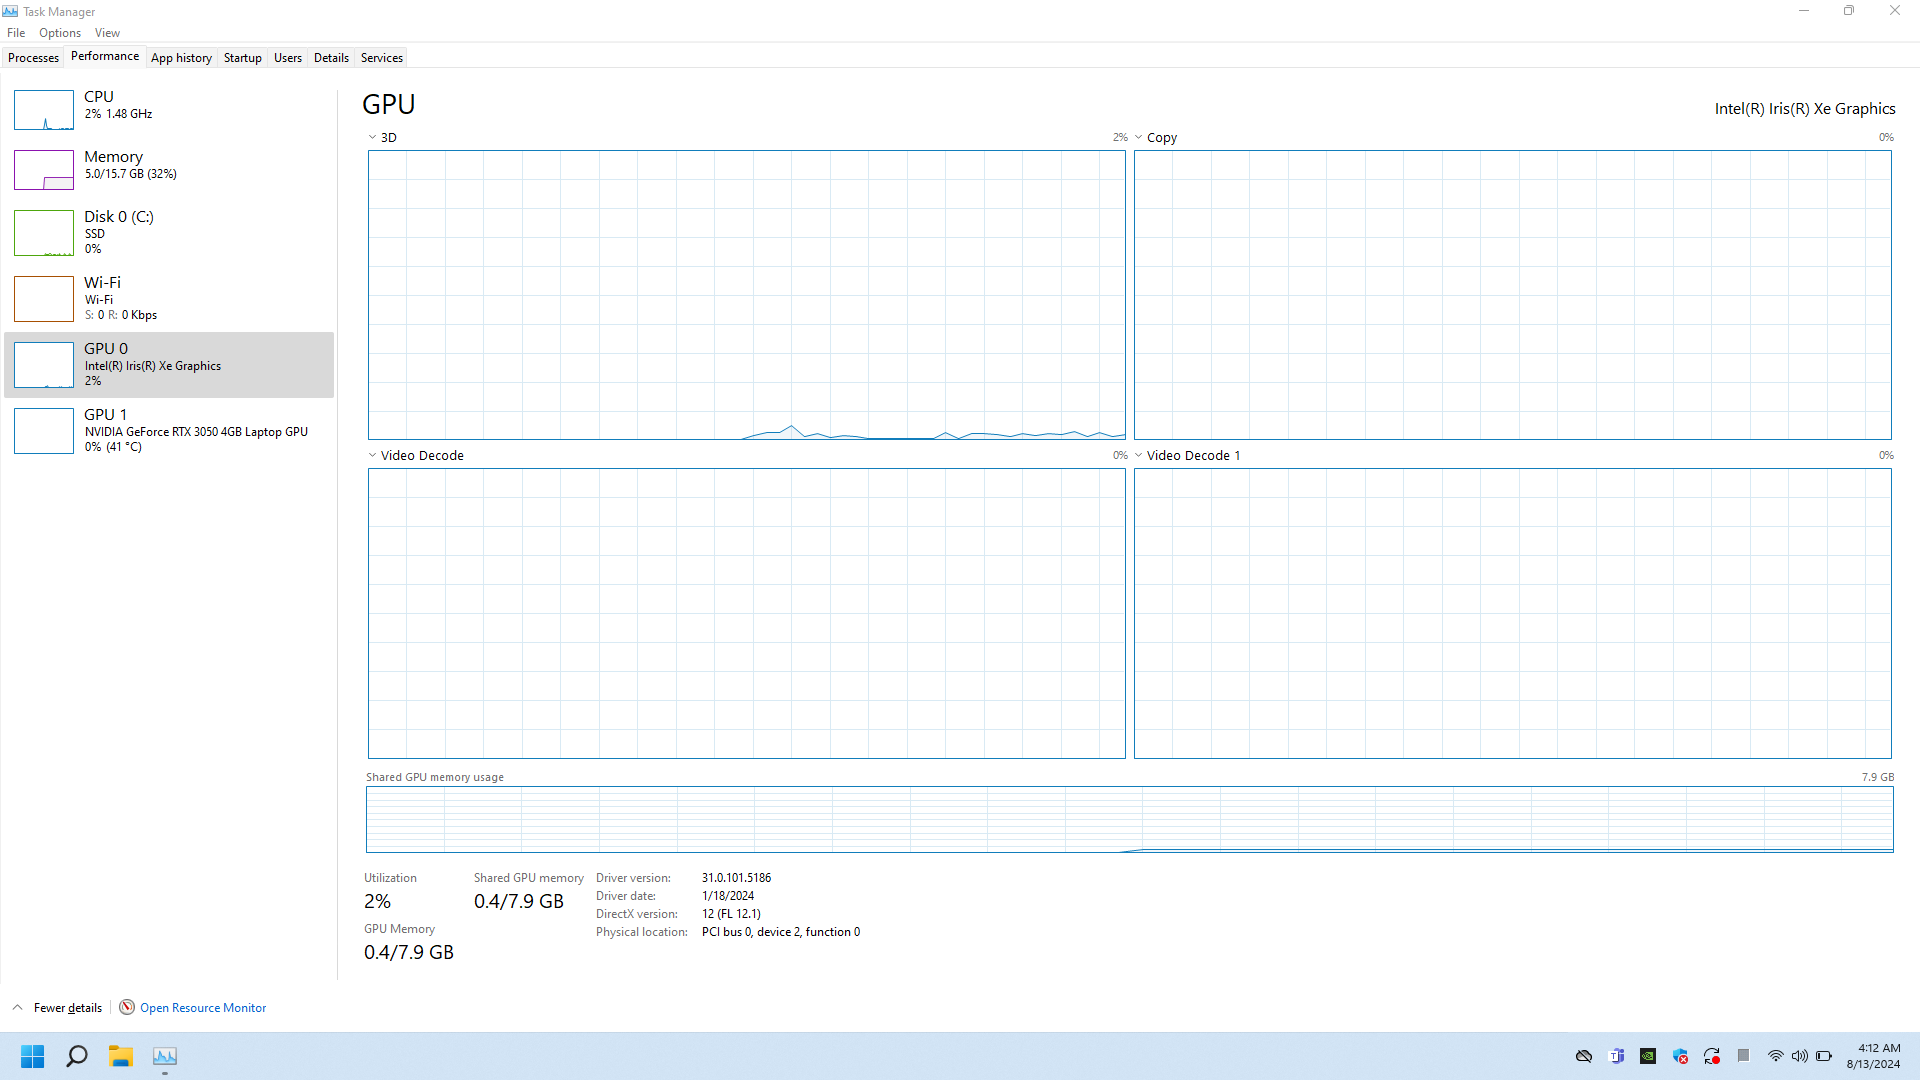Switch to the App history tab
The width and height of the screenshot is (1920, 1080).
click(x=181, y=58)
